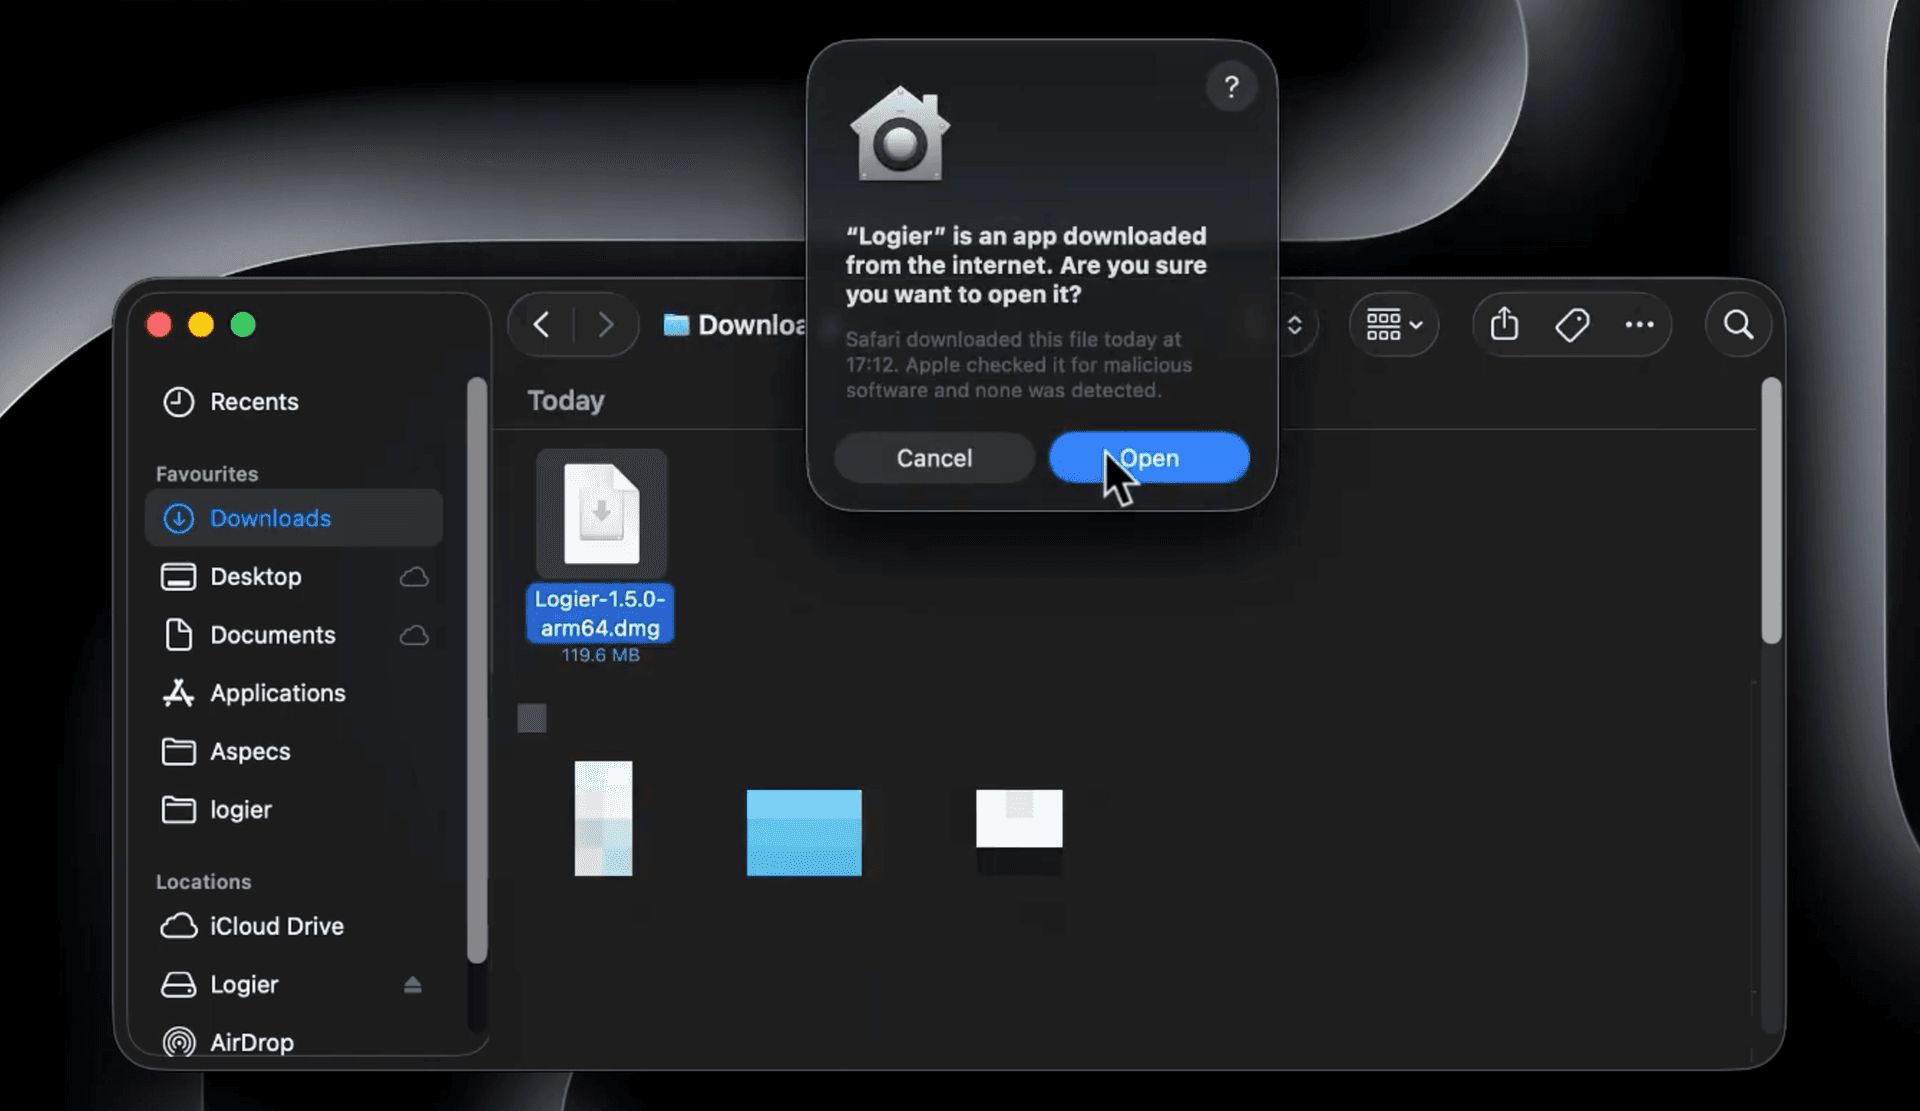Open iCloud Drive under Locations
1920x1111 pixels.
coord(294,926)
